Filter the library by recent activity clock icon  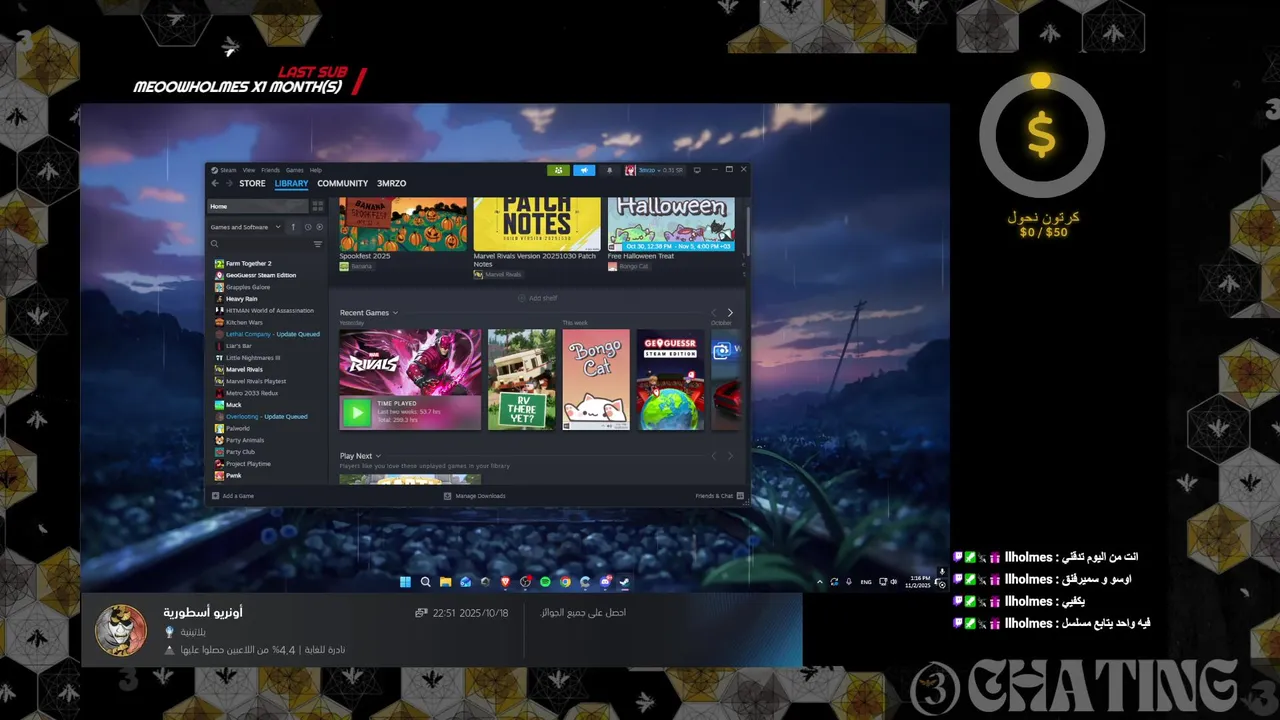point(306,227)
